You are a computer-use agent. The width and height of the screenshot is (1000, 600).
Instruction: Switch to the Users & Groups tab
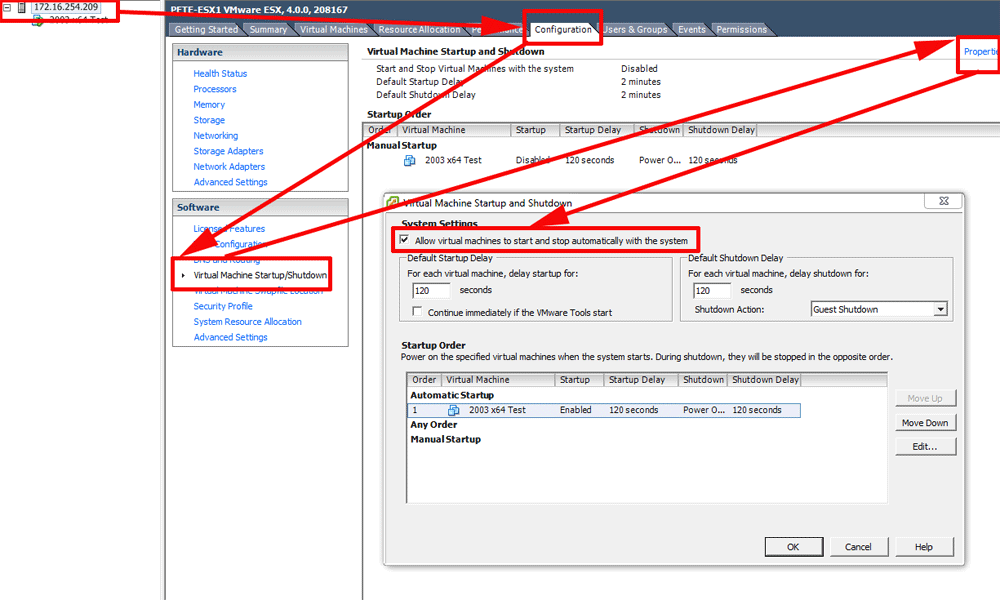[635, 29]
